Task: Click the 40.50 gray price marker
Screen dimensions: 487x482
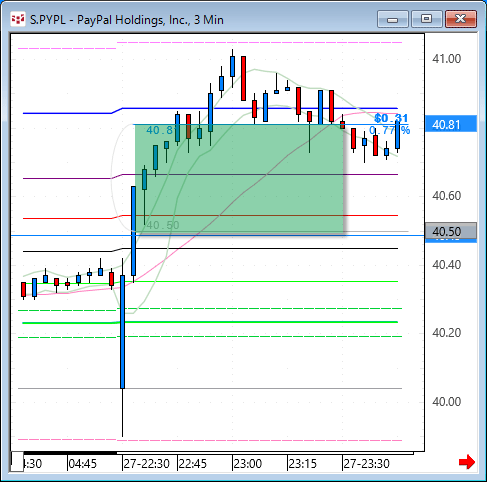Action: click(x=451, y=231)
